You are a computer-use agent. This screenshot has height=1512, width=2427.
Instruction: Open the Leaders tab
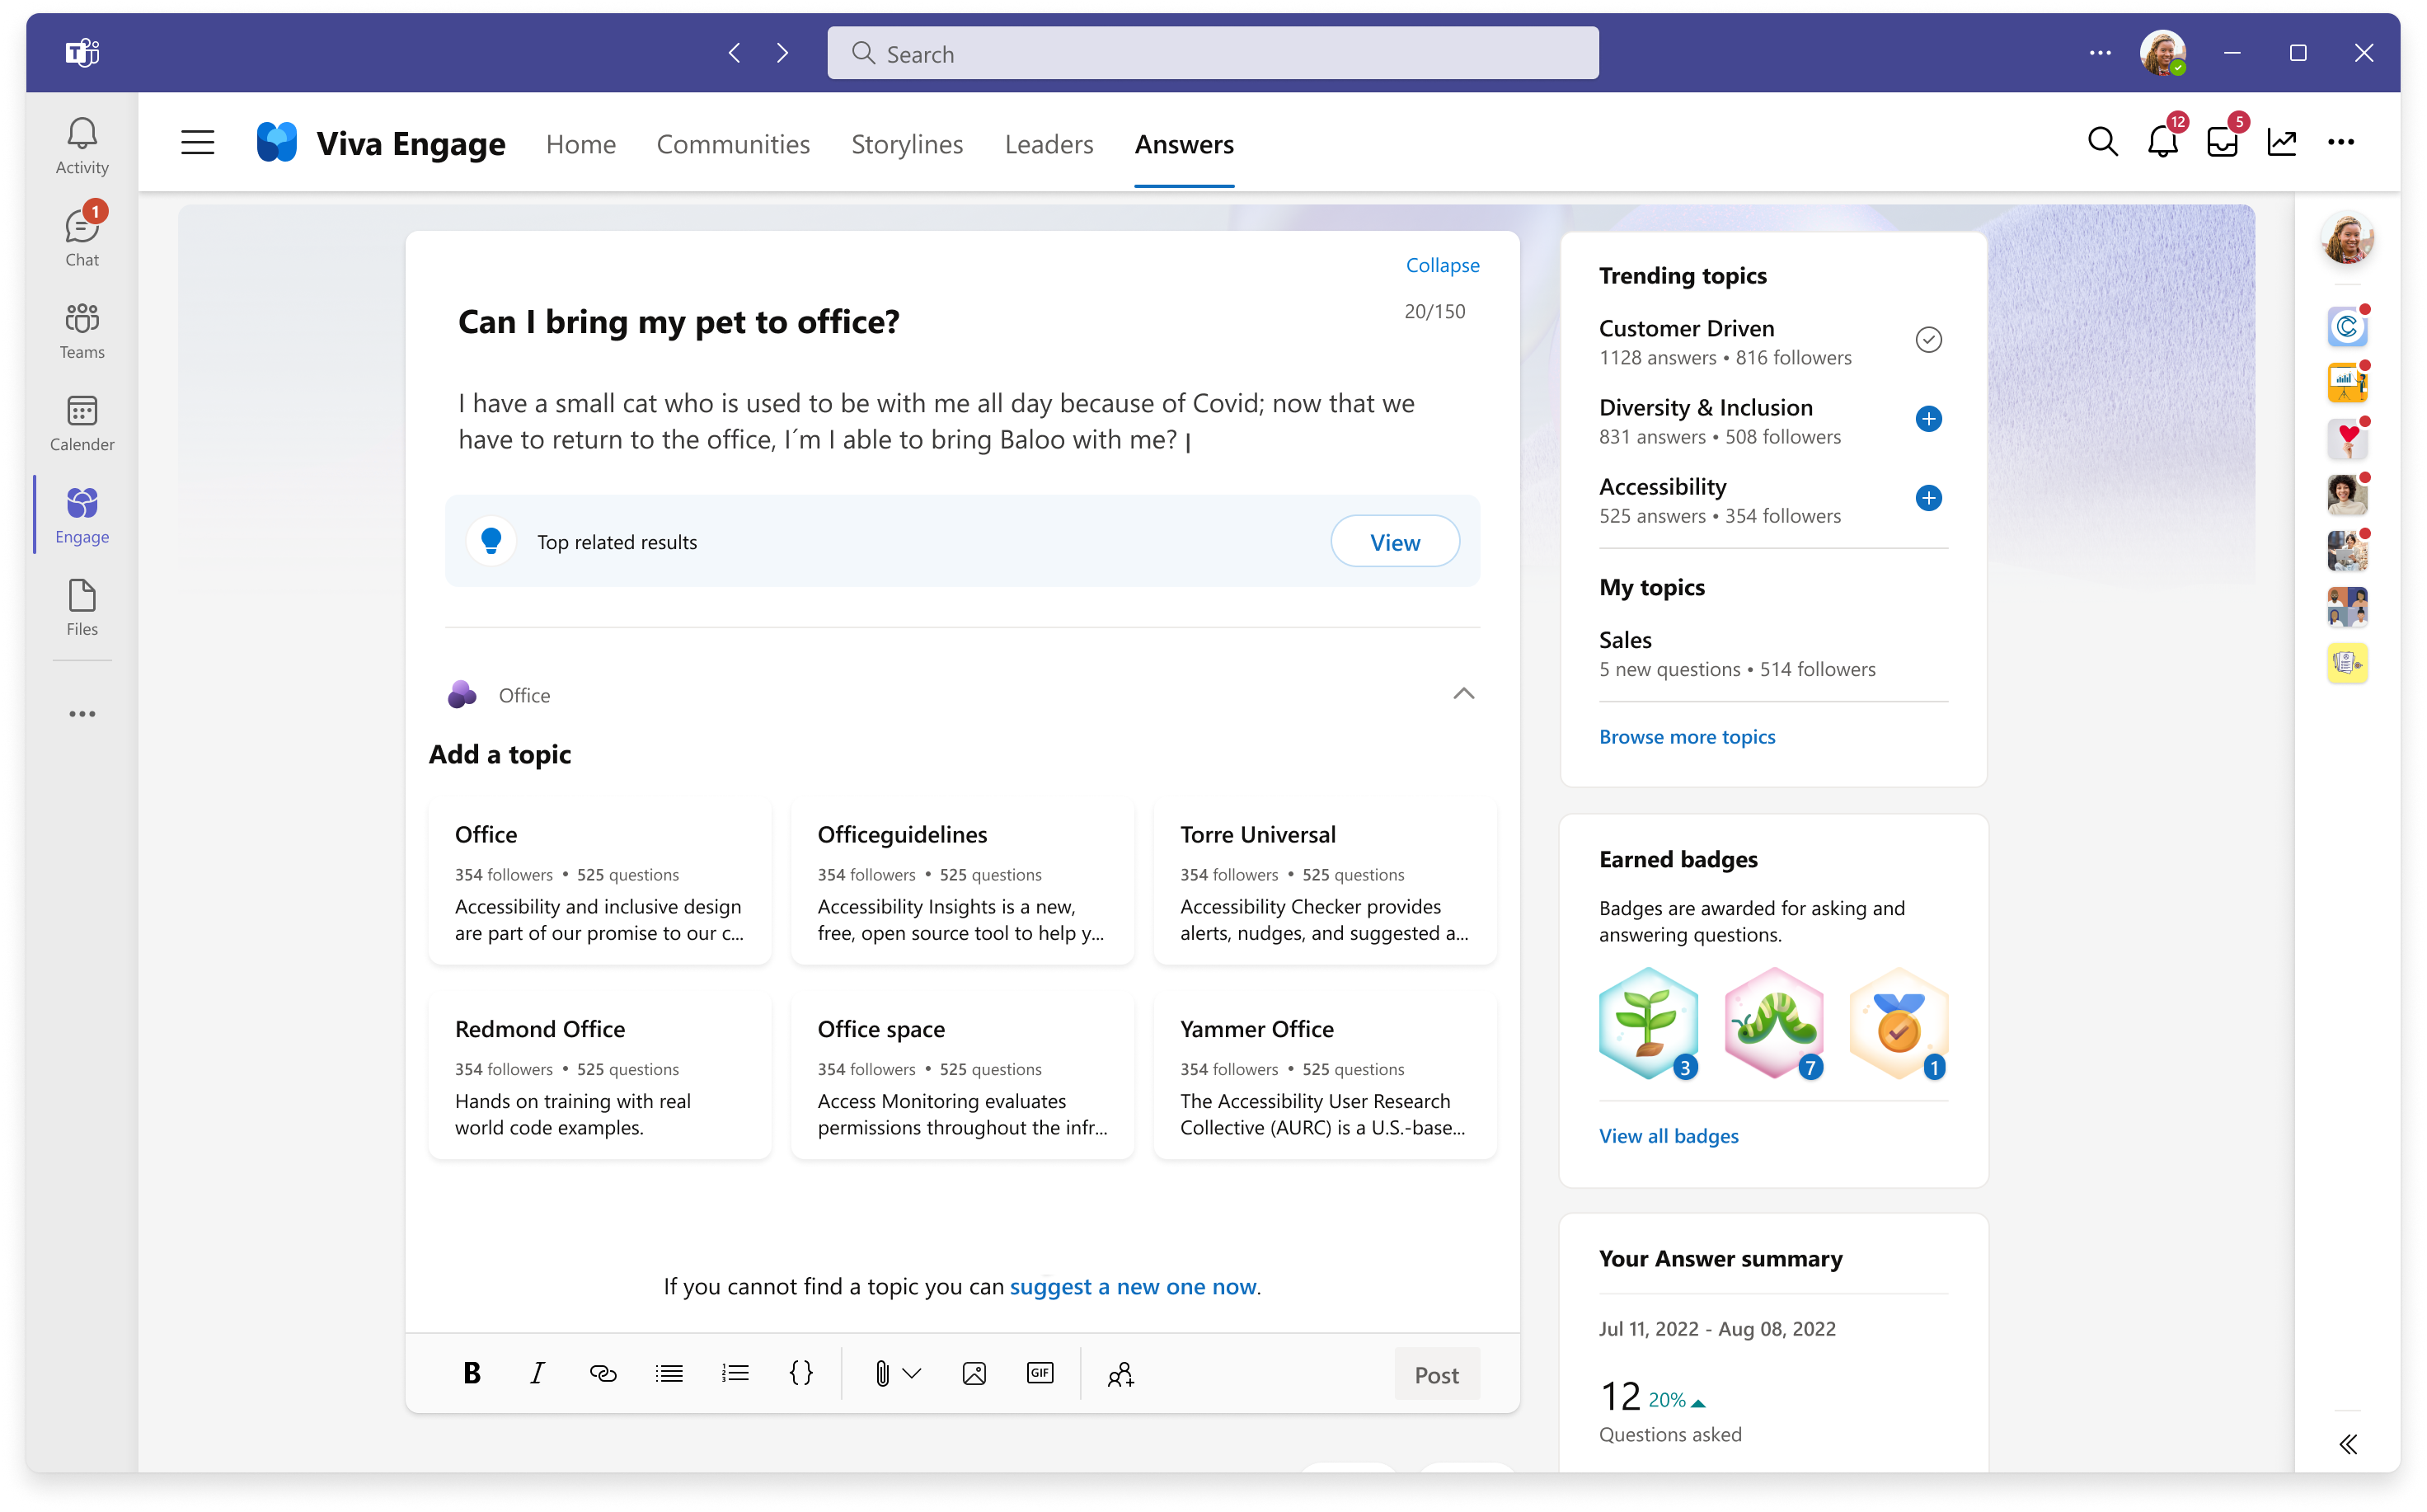click(x=1048, y=144)
